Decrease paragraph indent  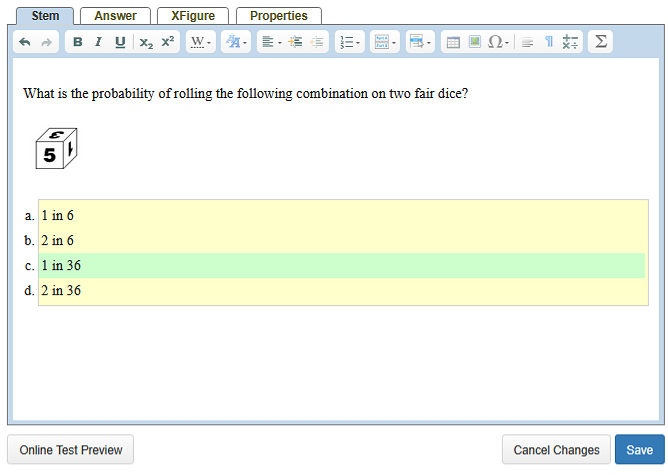(317, 42)
